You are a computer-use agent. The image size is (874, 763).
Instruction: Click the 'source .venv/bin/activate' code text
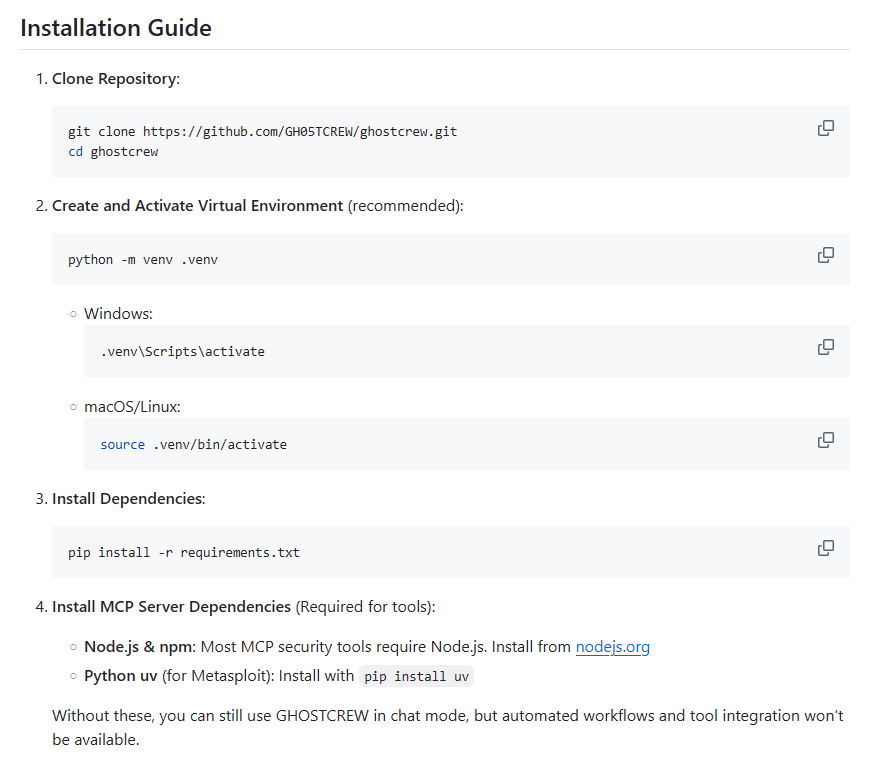coord(193,445)
